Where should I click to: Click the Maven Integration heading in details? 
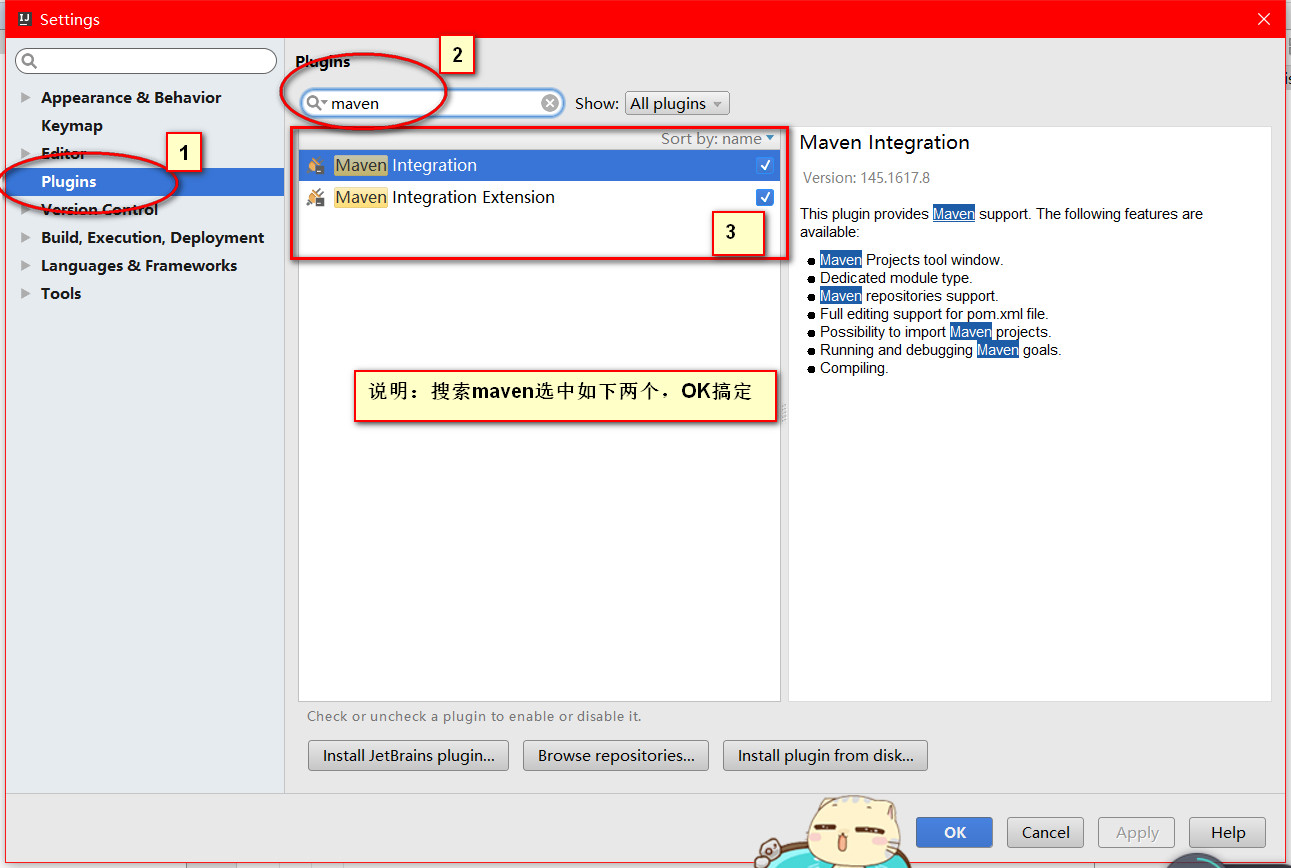coord(885,143)
